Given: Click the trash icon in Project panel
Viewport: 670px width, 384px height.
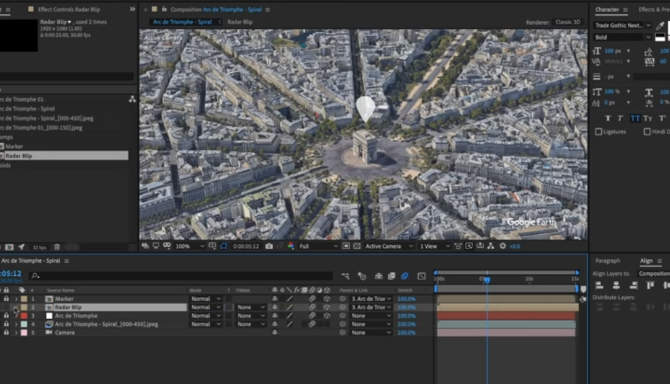Looking at the screenshot, I should [x=57, y=247].
